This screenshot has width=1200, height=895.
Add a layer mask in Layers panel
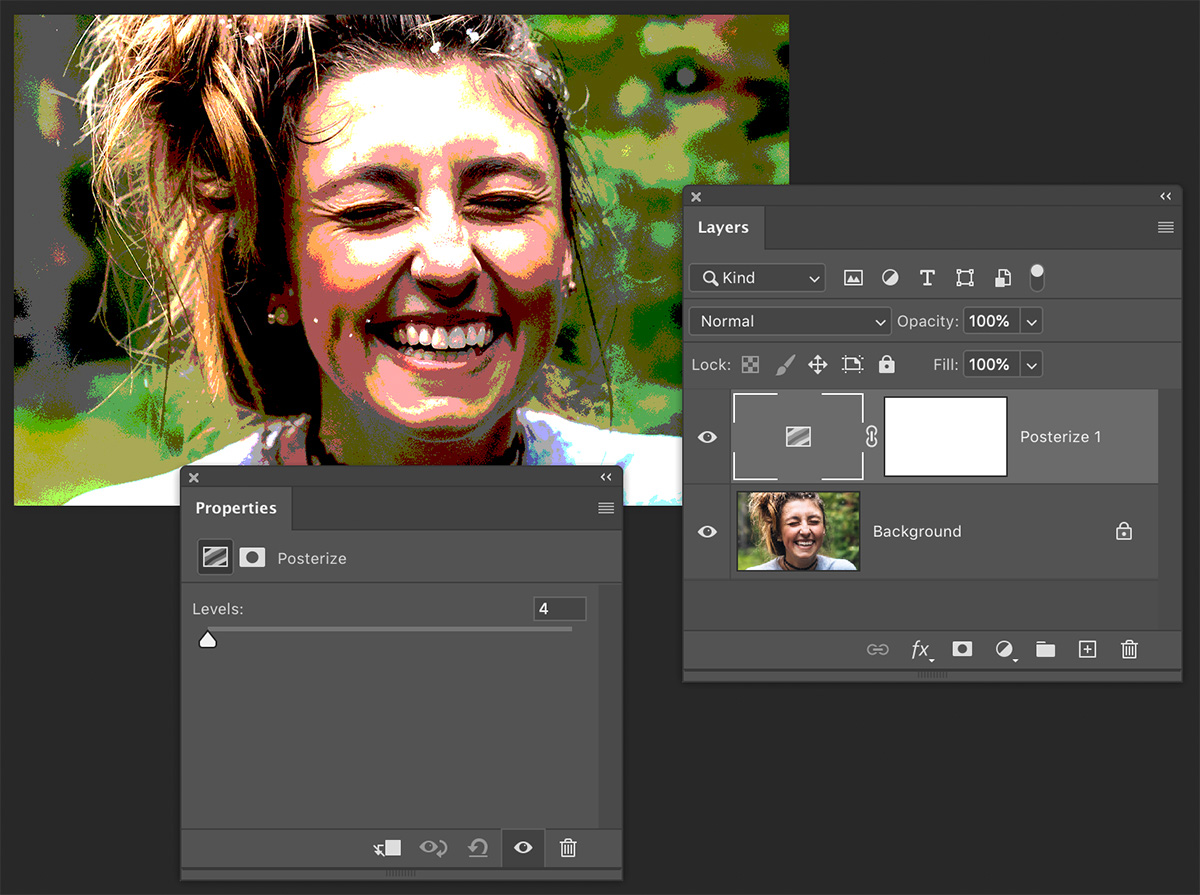tap(962, 649)
